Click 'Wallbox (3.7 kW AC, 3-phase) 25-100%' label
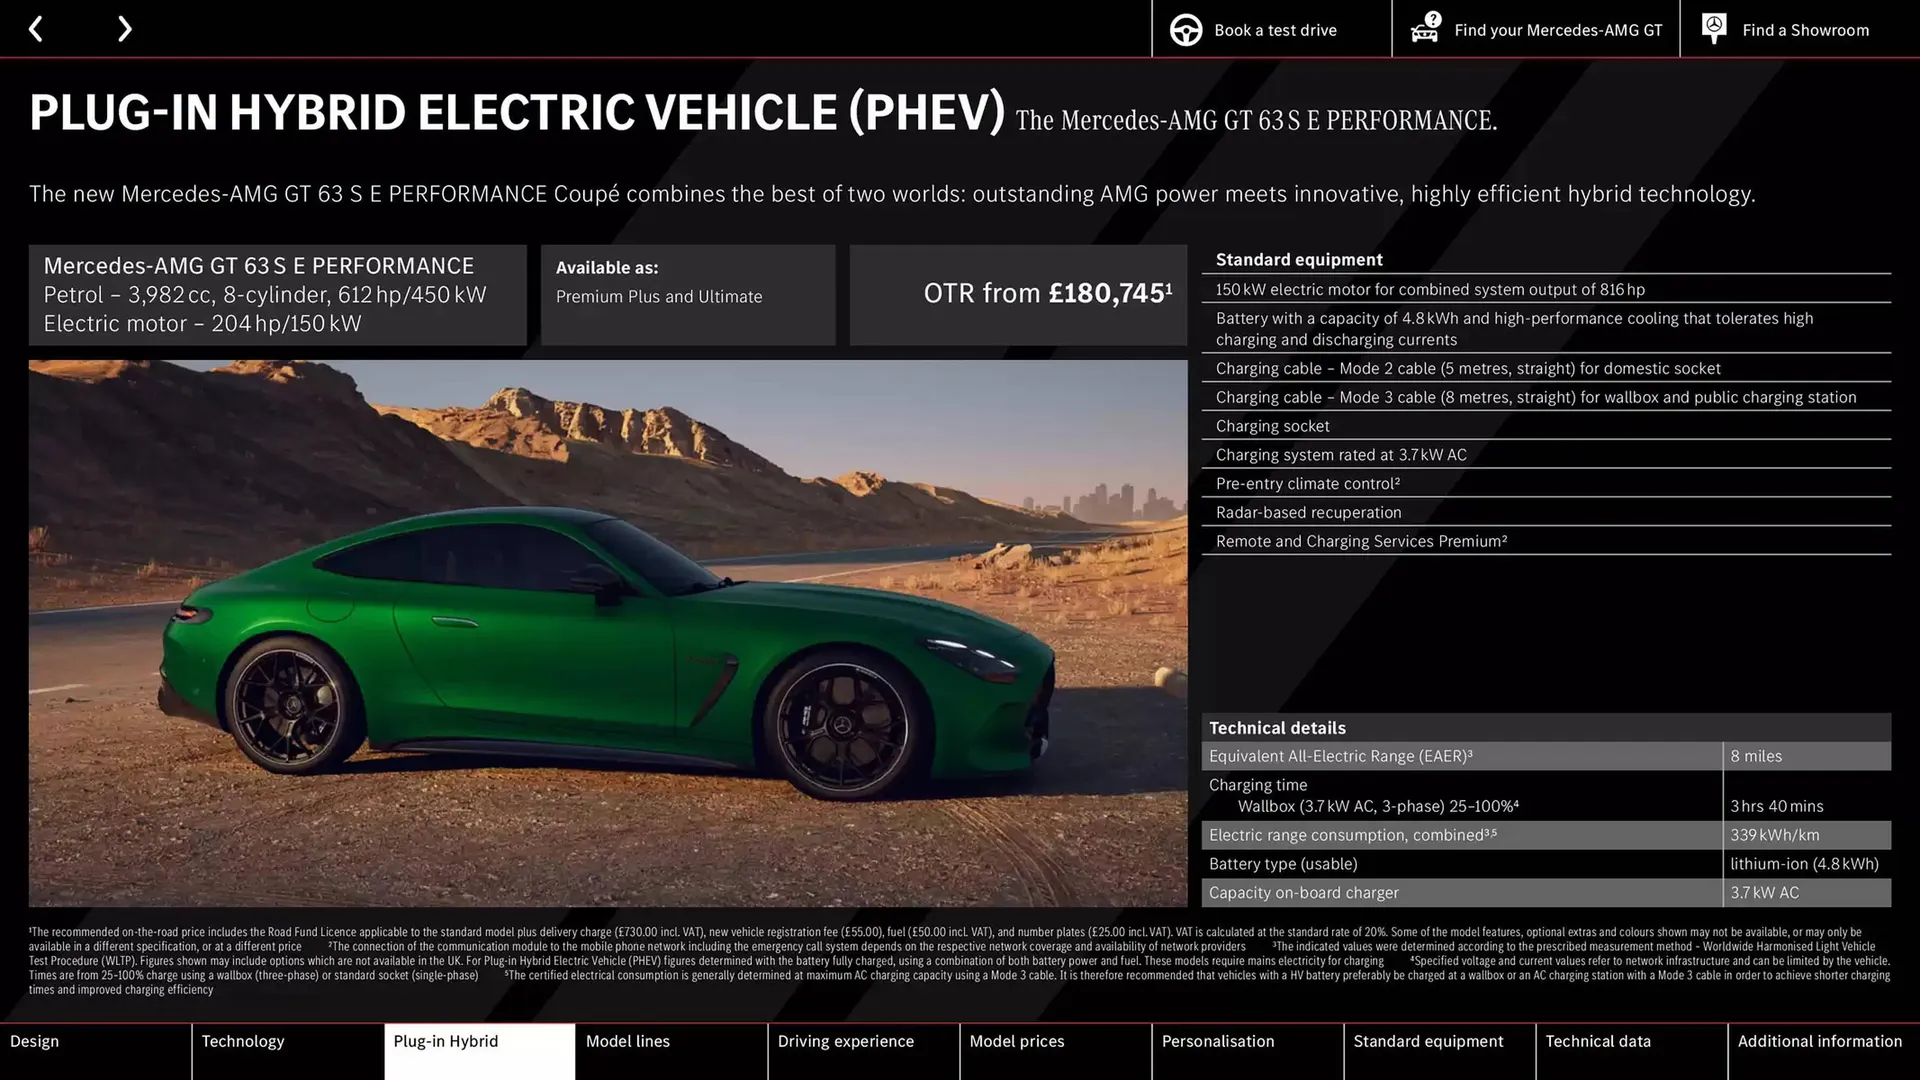Image resolution: width=1920 pixels, height=1080 pixels. coord(1378,806)
